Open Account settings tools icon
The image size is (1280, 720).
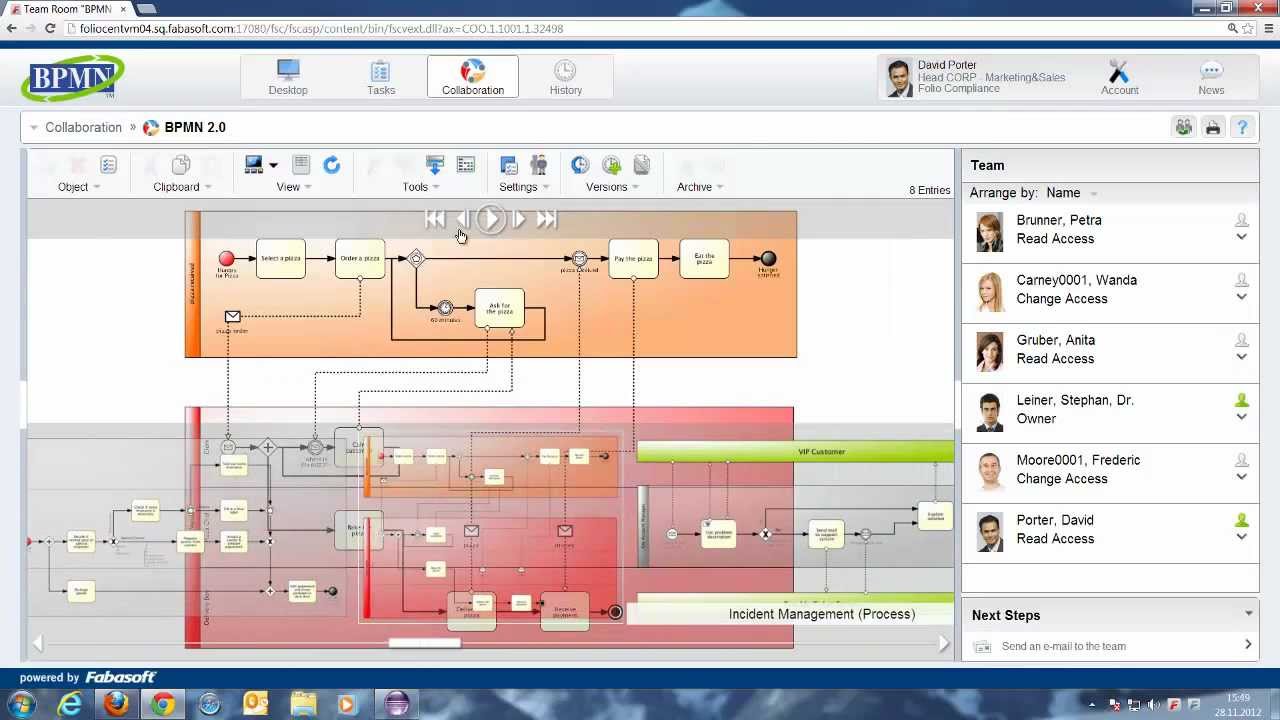(x=1119, y=71)
